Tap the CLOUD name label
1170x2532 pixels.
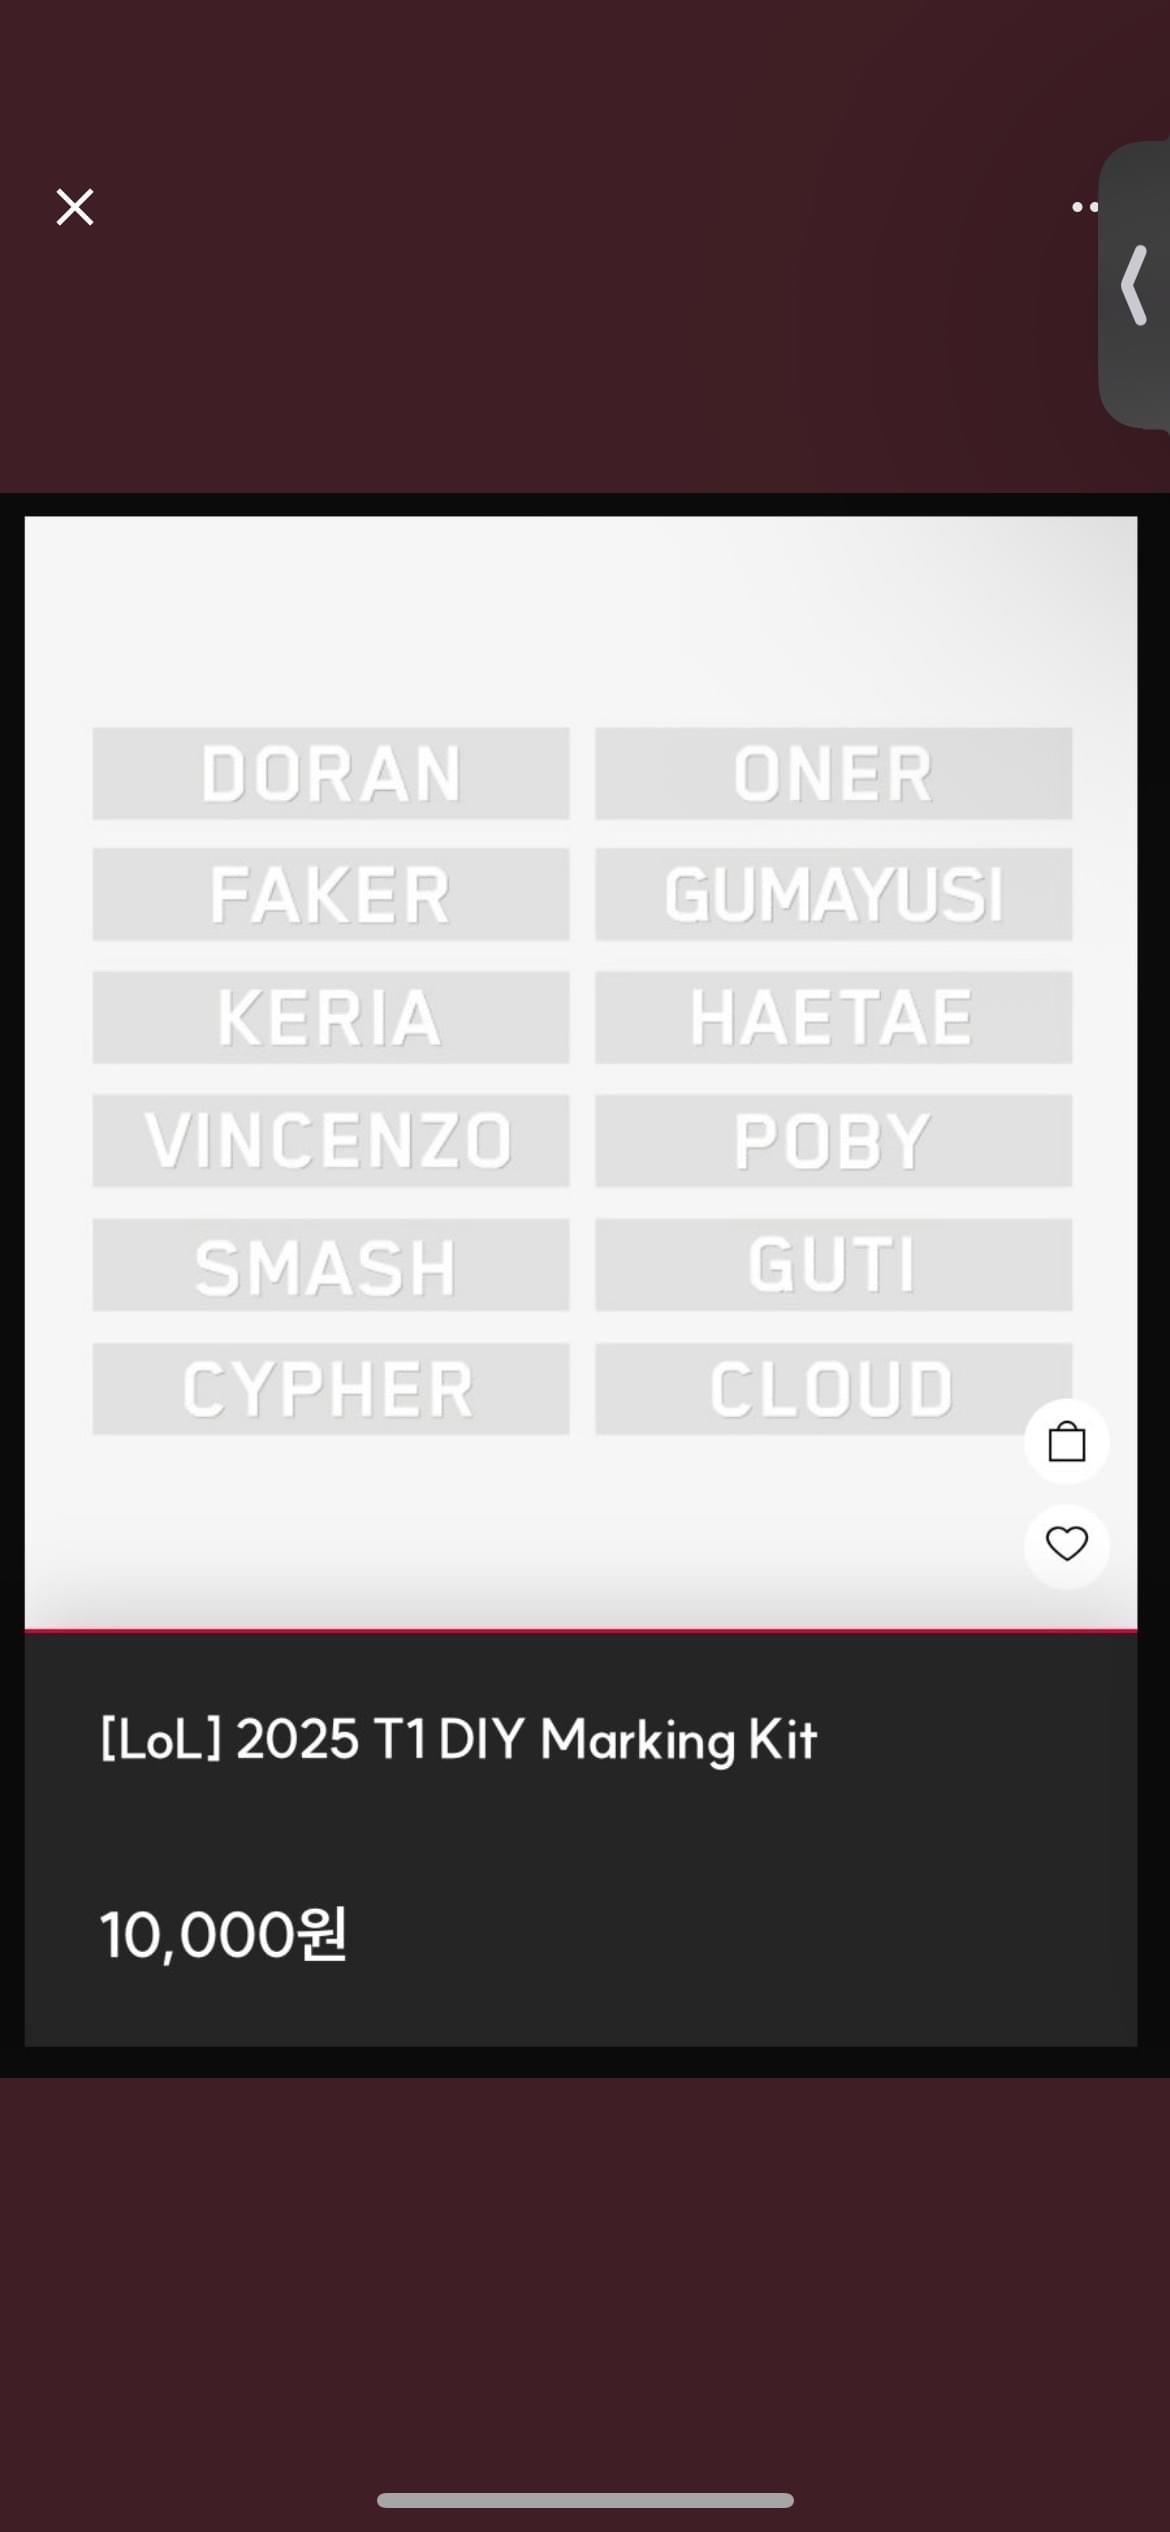tap(834, 1389)
